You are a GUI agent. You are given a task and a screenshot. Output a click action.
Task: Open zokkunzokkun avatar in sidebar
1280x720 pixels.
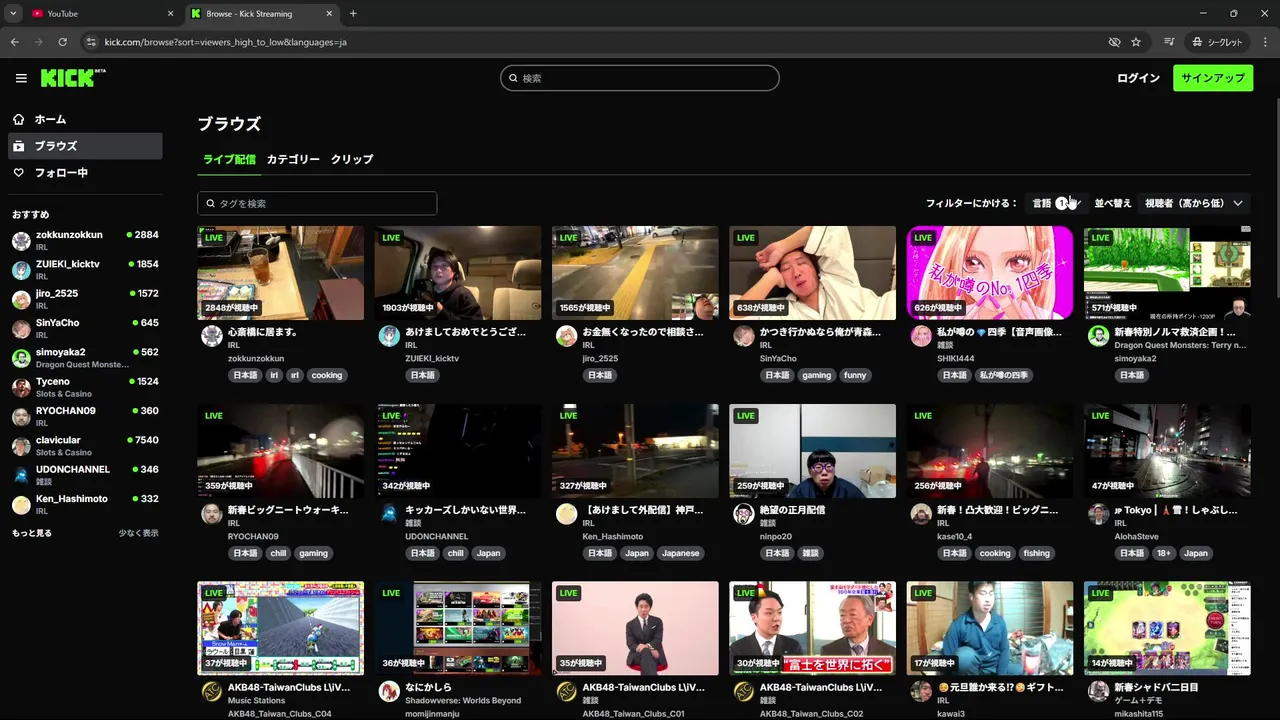click(21, 241)
